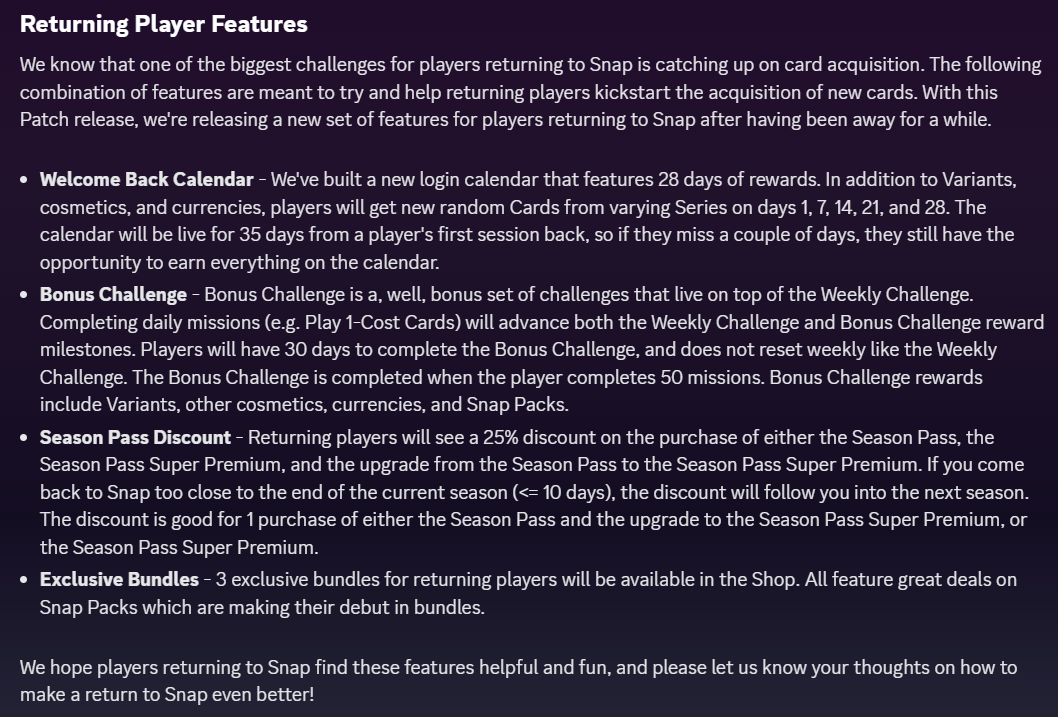Click the bullet before Welcome Back Calendar
The image size is (1058, 717).
(x=24, y=180)
